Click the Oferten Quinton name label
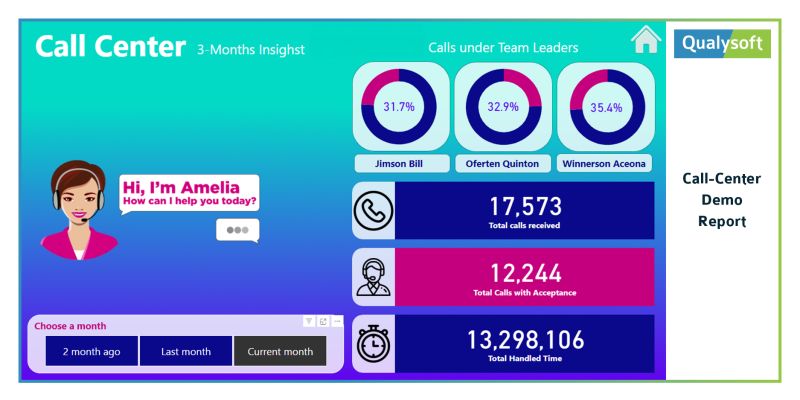 pos(502,164)
